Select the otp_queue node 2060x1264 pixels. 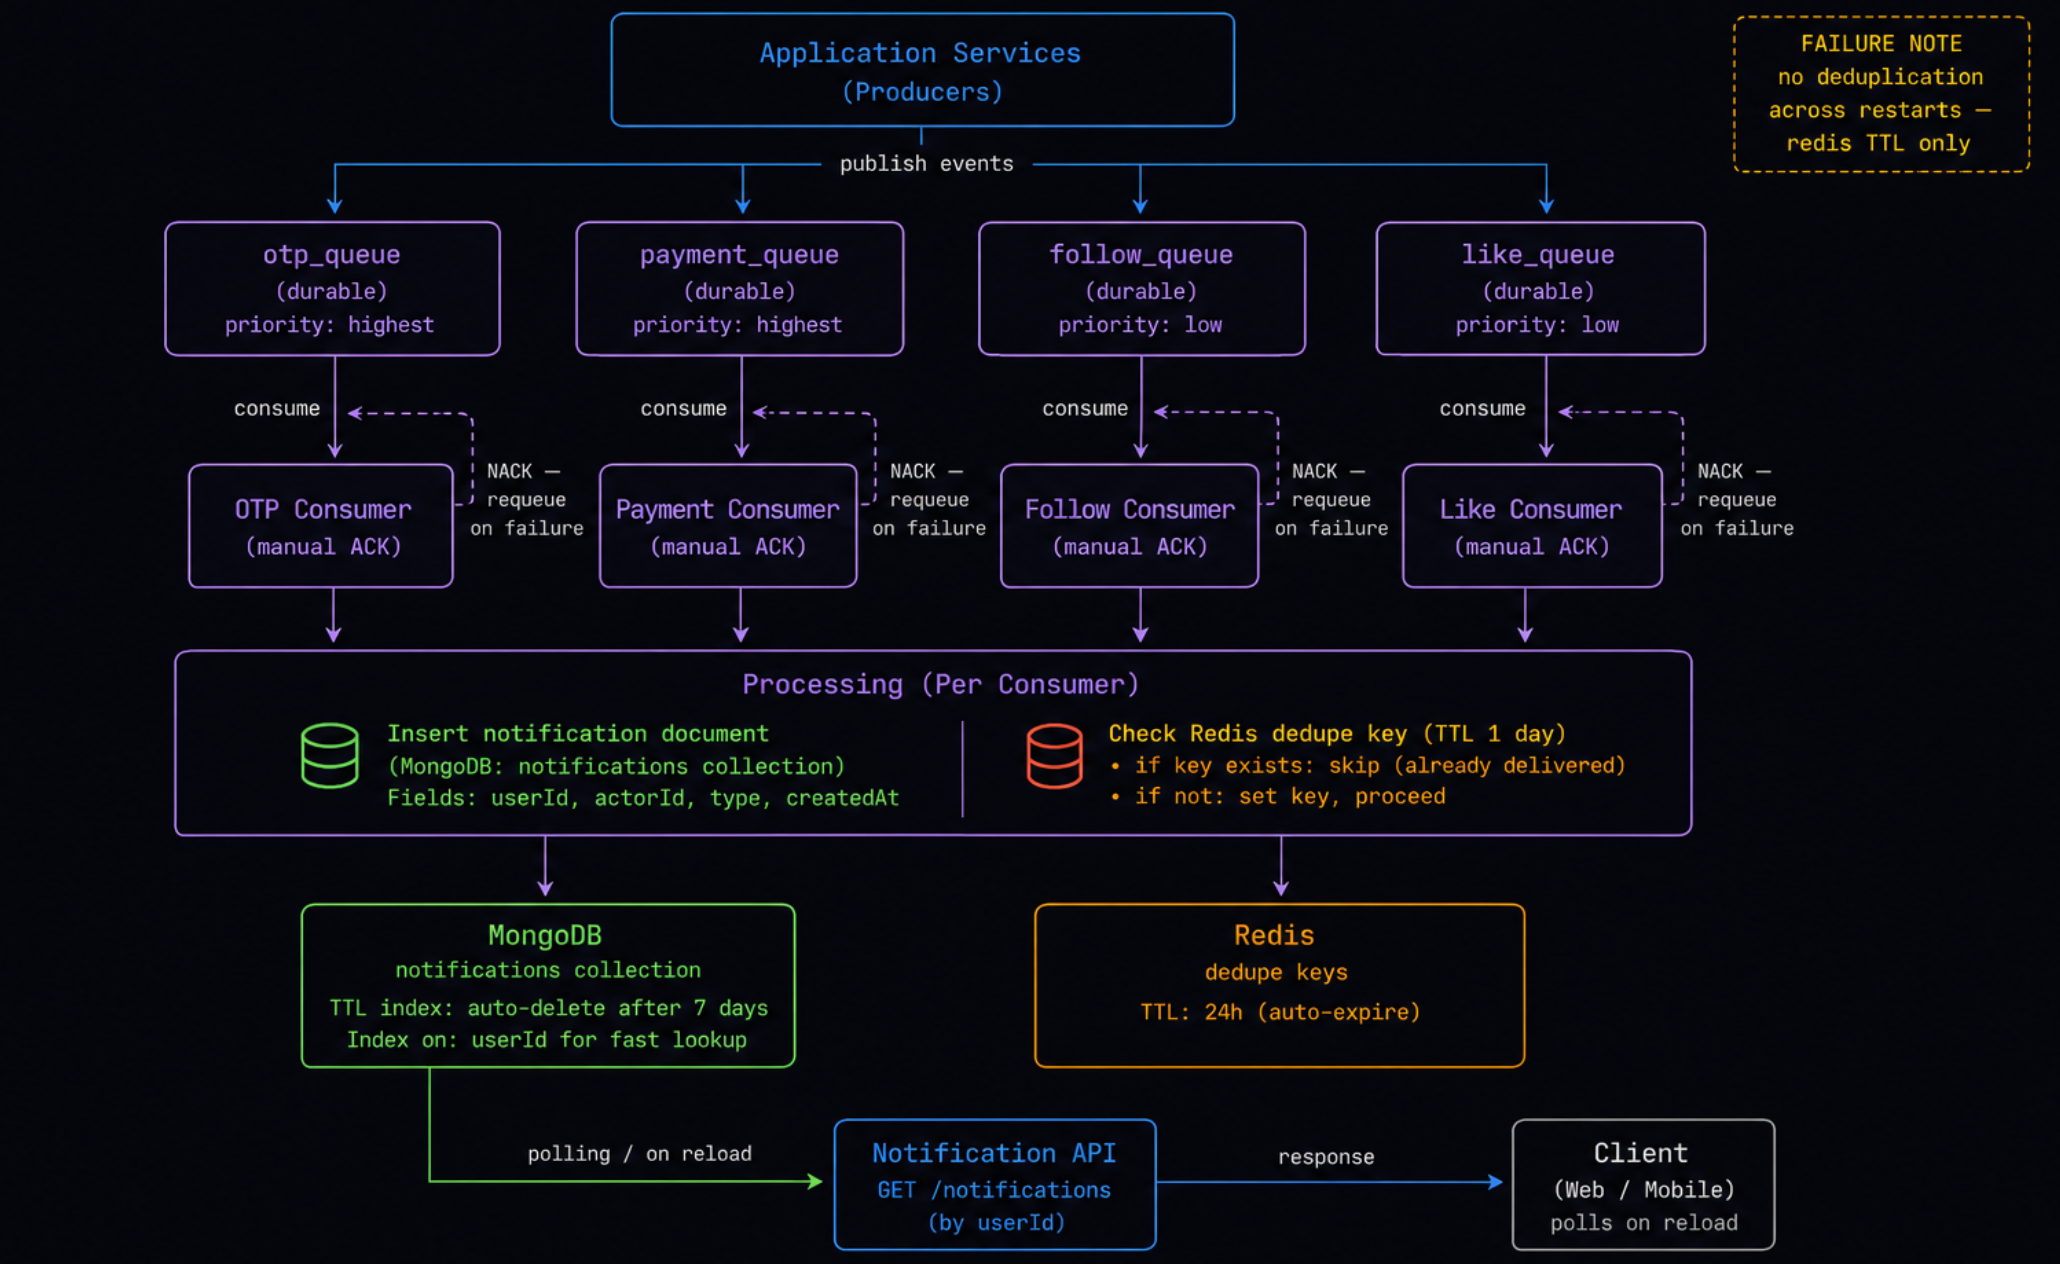click(332, 289)
